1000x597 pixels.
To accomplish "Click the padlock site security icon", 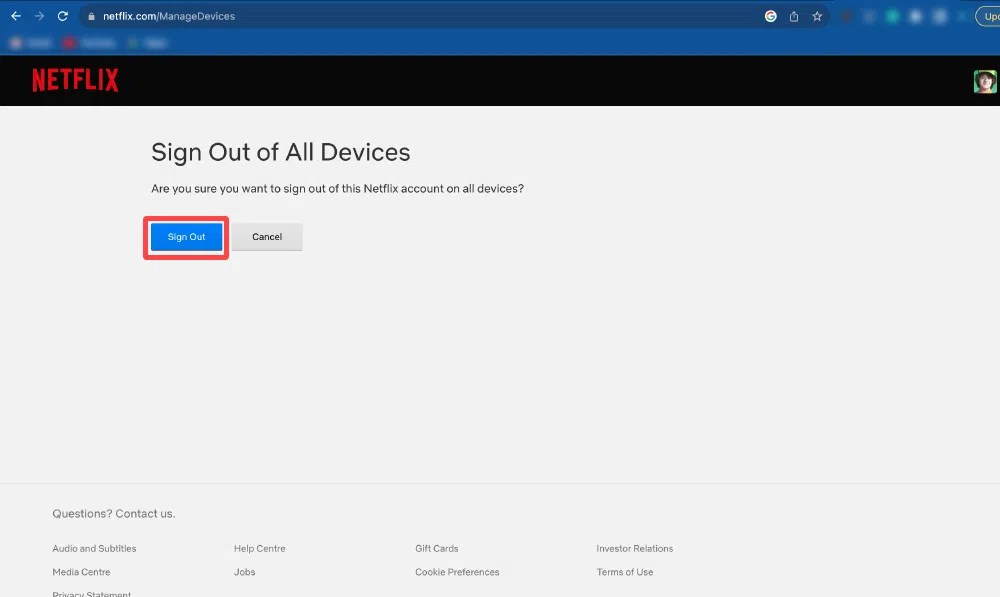I will click(90, 16).
